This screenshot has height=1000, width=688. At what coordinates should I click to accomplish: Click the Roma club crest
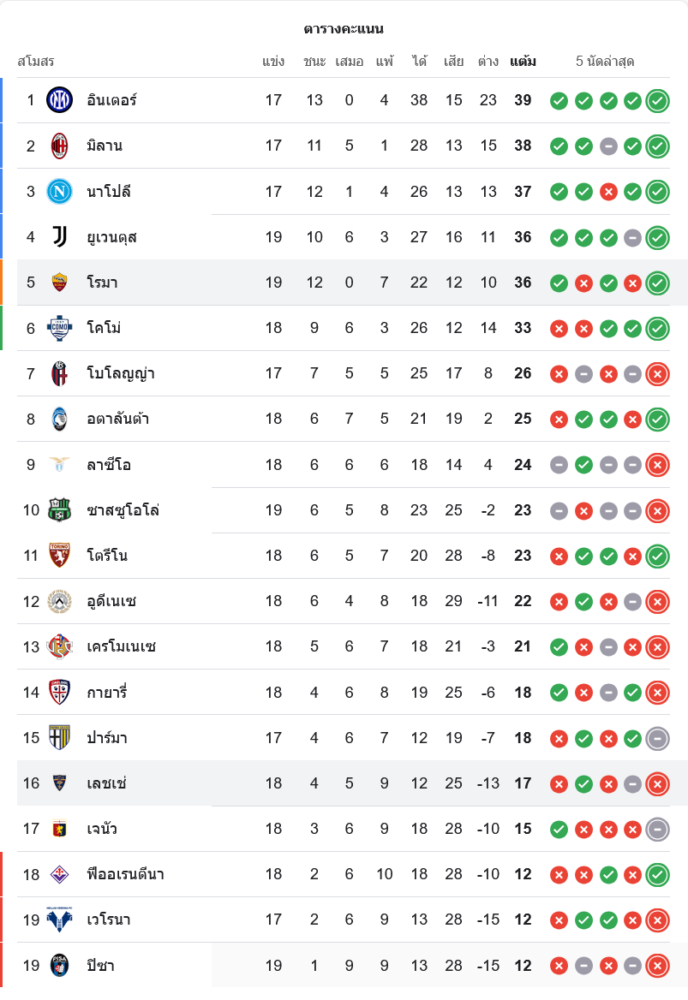point(60,282)
